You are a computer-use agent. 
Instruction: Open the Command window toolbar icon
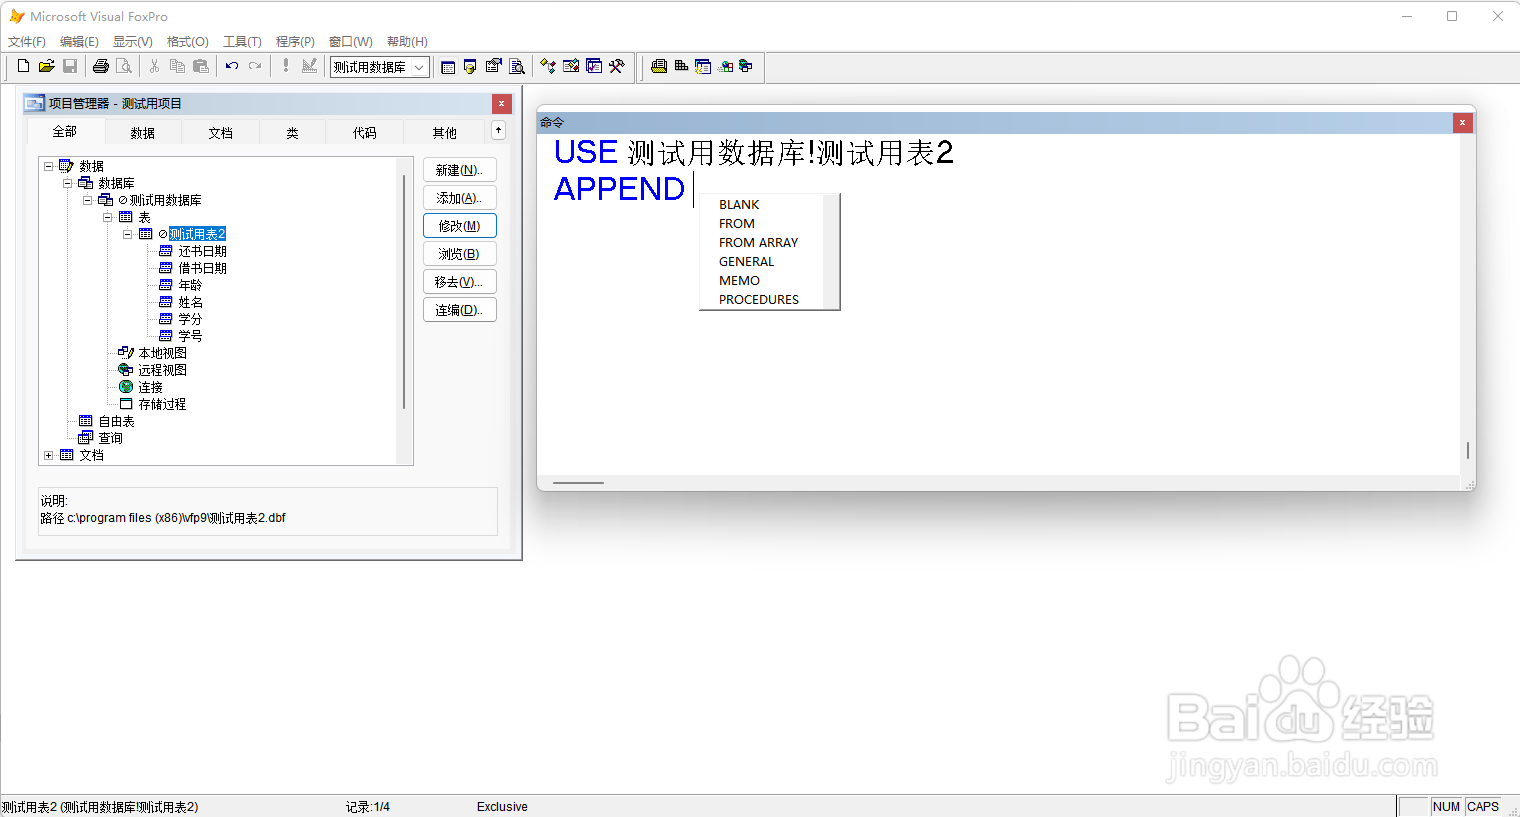point(448,66)
